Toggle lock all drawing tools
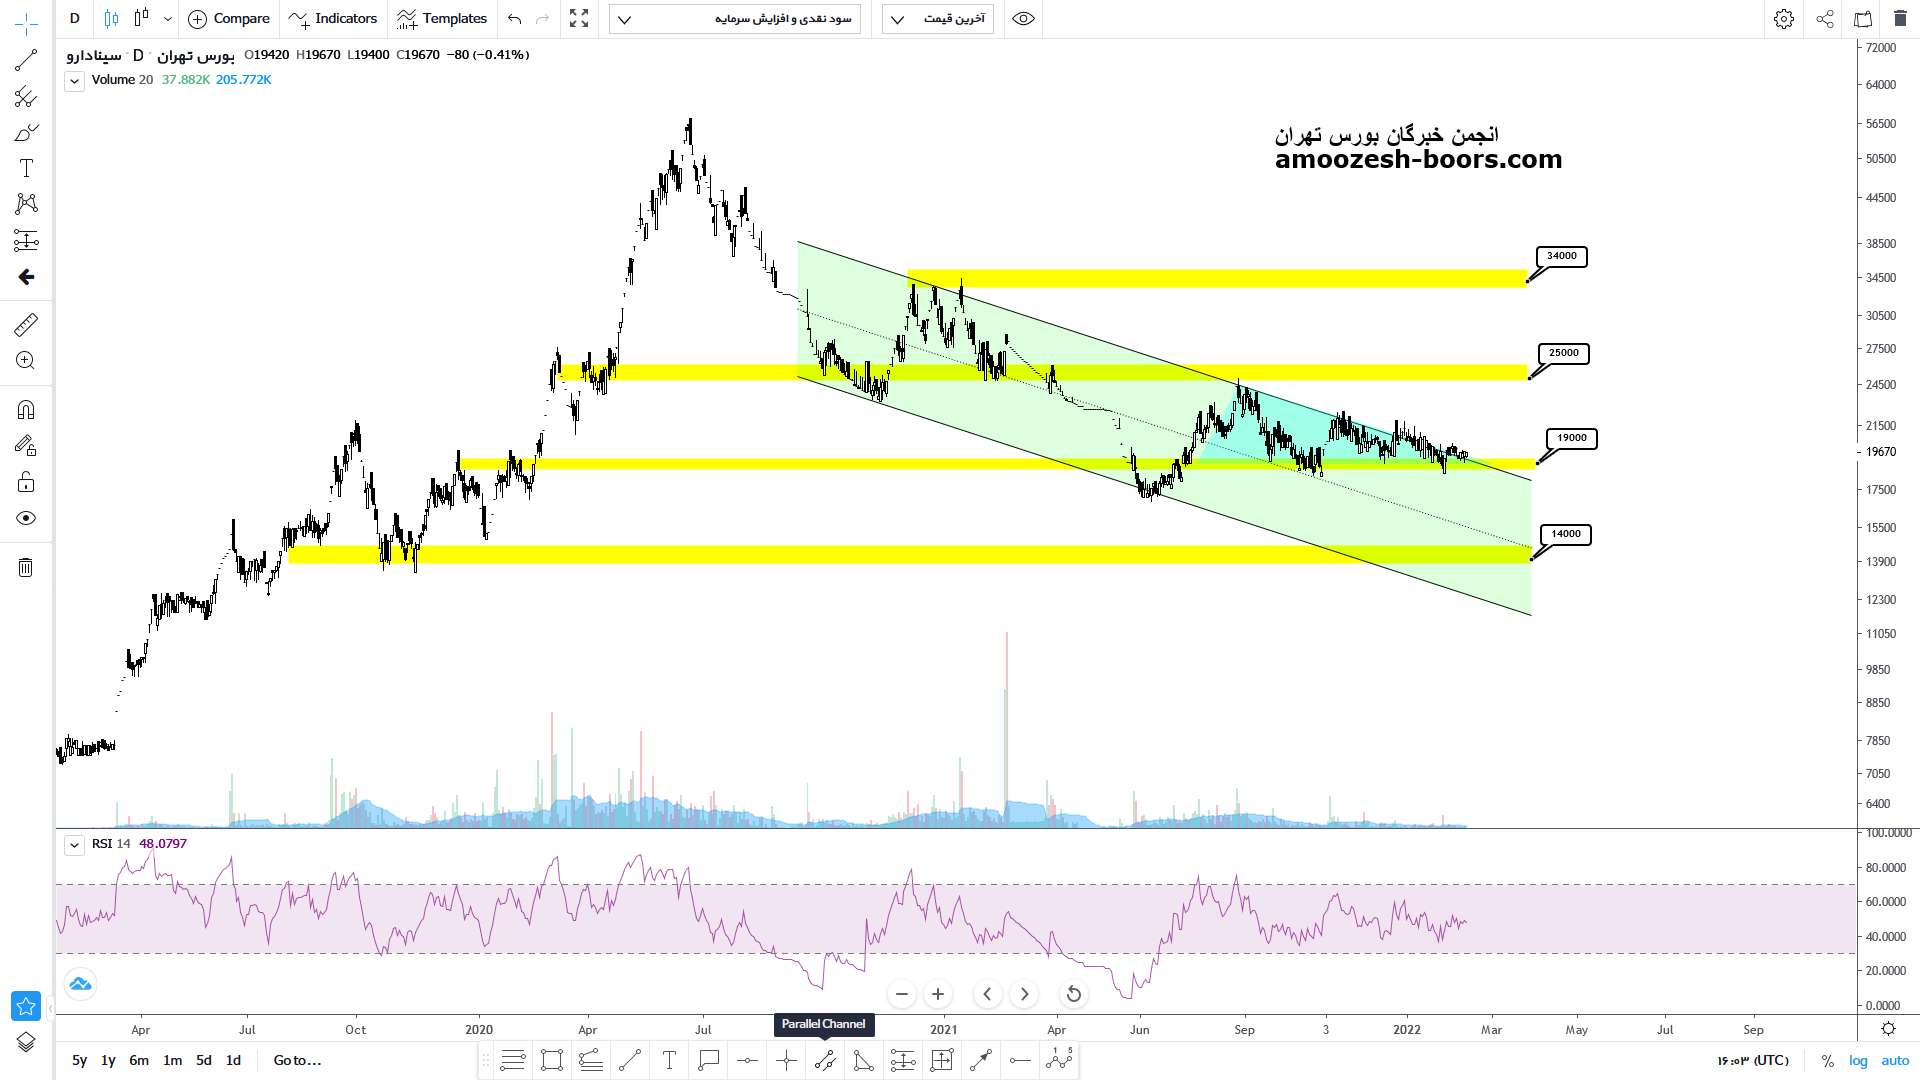This screenshot has height=1080, width=1920. tap(26, 483)
